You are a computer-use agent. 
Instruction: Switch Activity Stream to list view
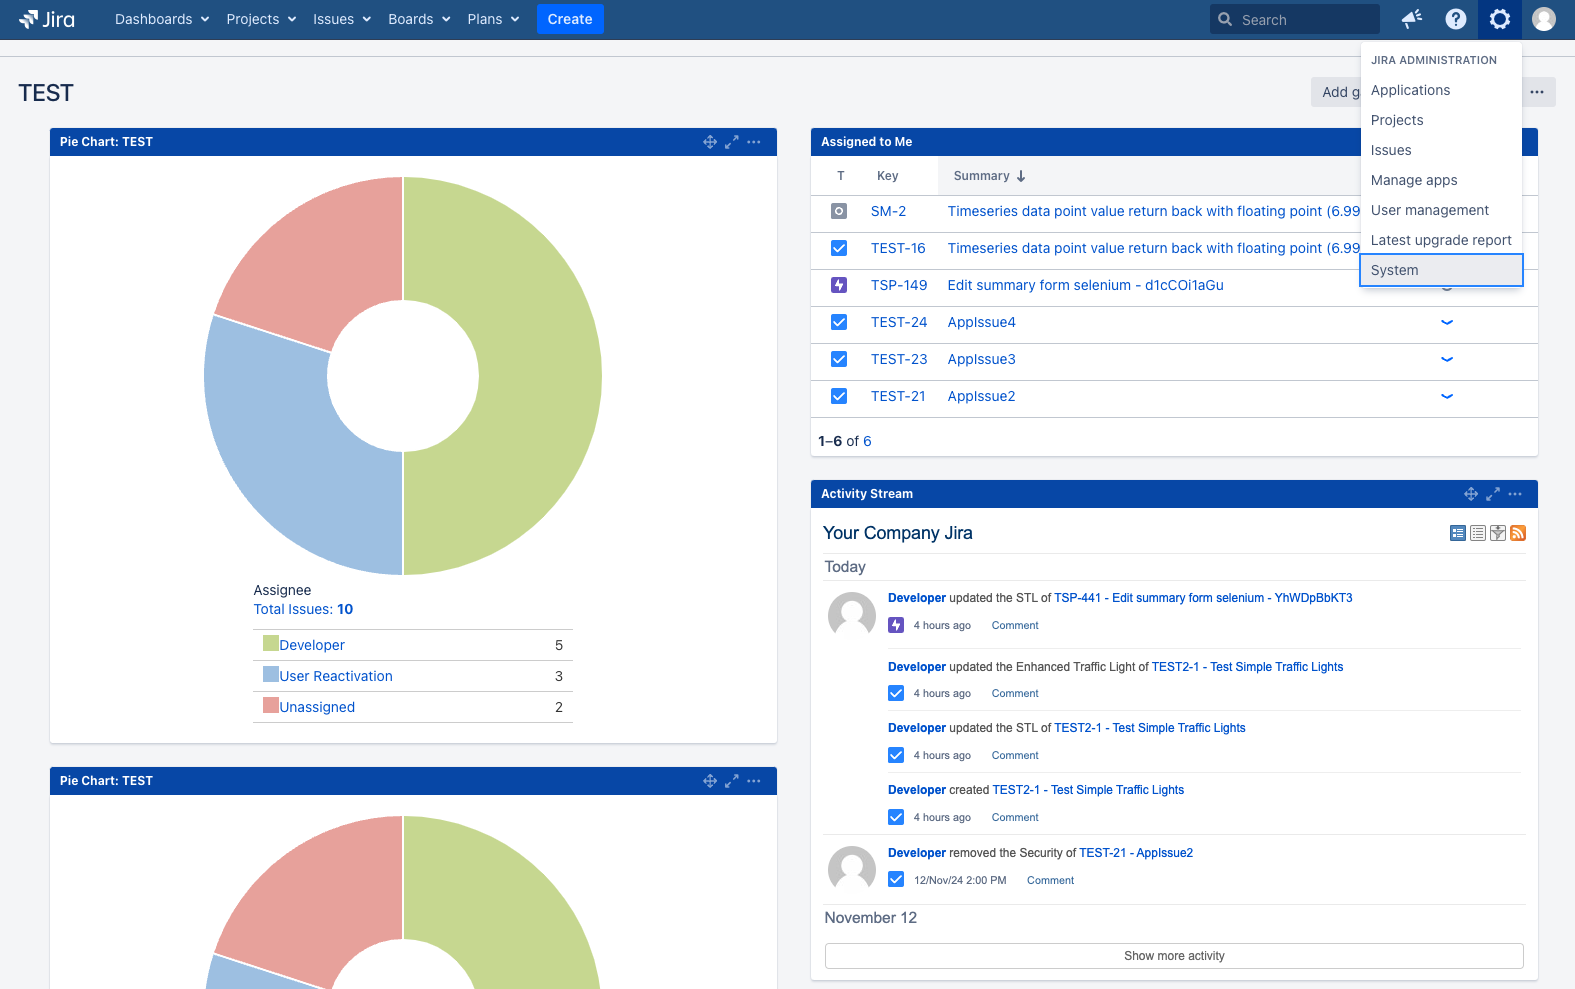pyautogui.click(x=1478, y=533)
